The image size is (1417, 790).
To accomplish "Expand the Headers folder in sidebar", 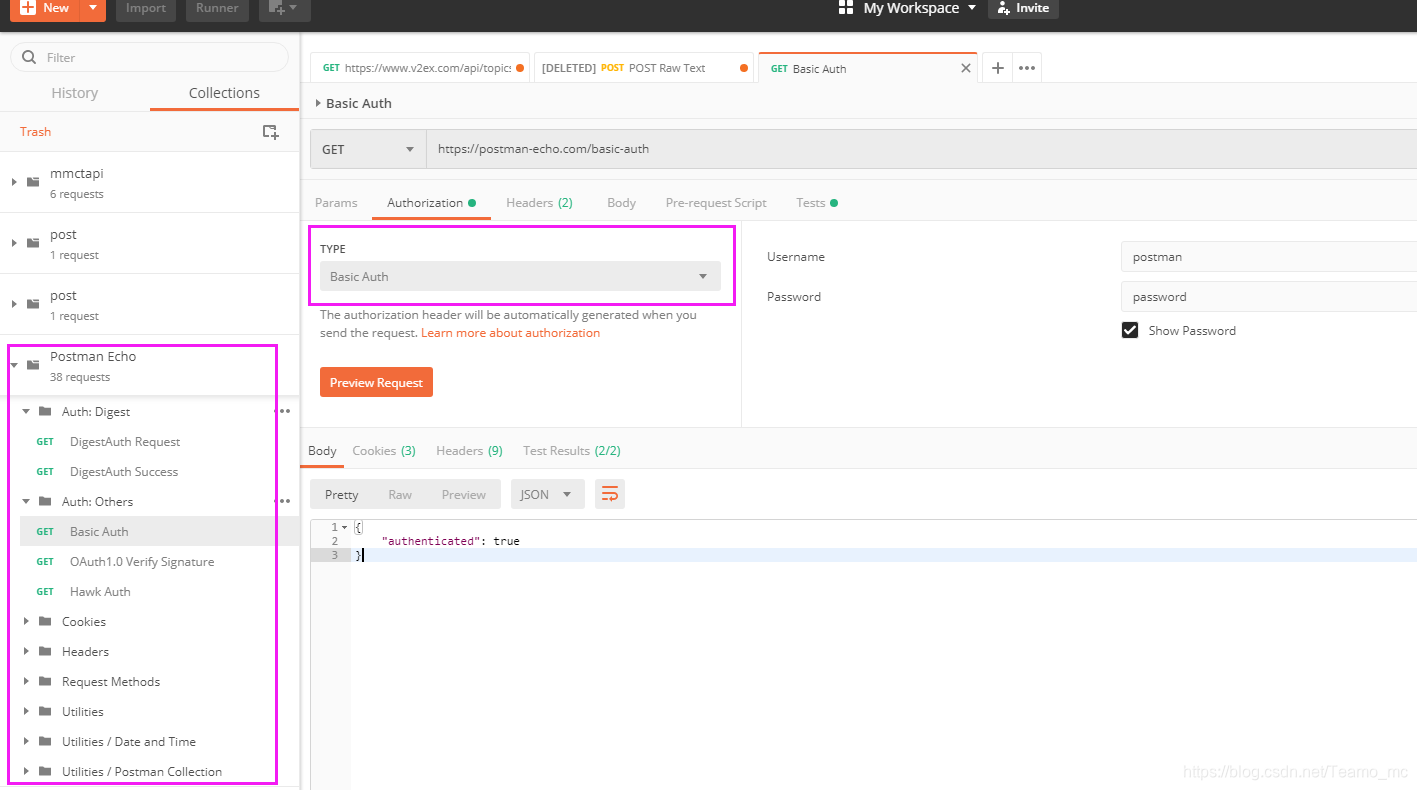I will [26, 651].
